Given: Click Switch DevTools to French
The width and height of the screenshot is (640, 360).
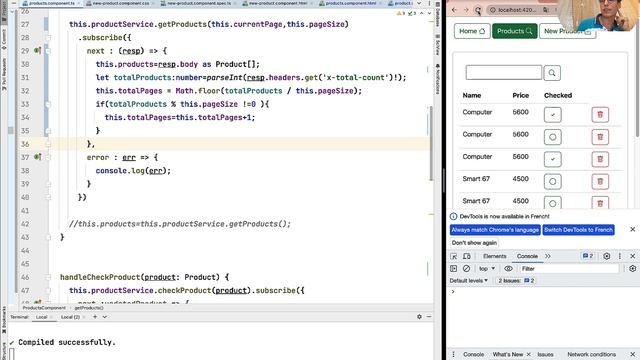Looking at the screenshot, I should click(x=578, y=230).
